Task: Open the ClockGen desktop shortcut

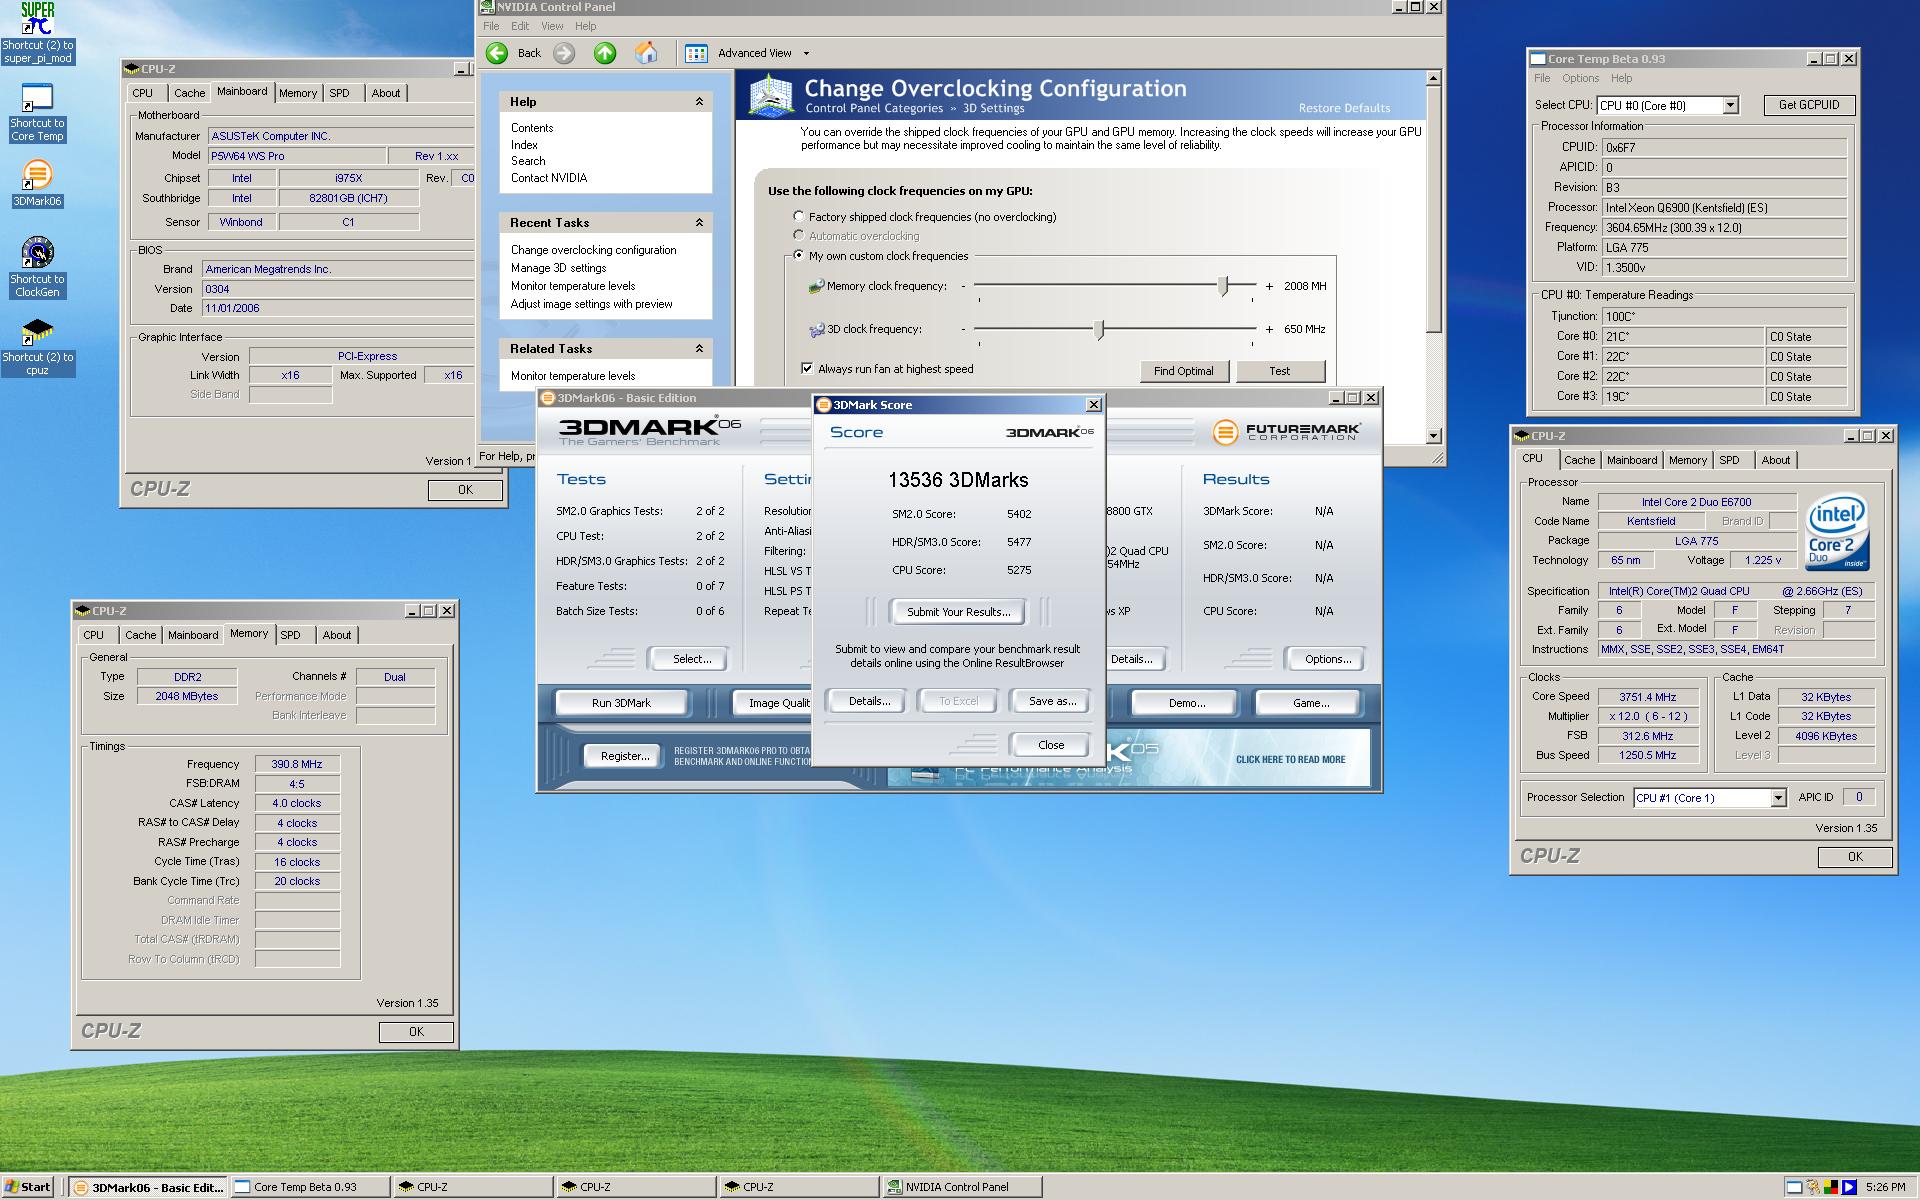Action: point(37,267)
